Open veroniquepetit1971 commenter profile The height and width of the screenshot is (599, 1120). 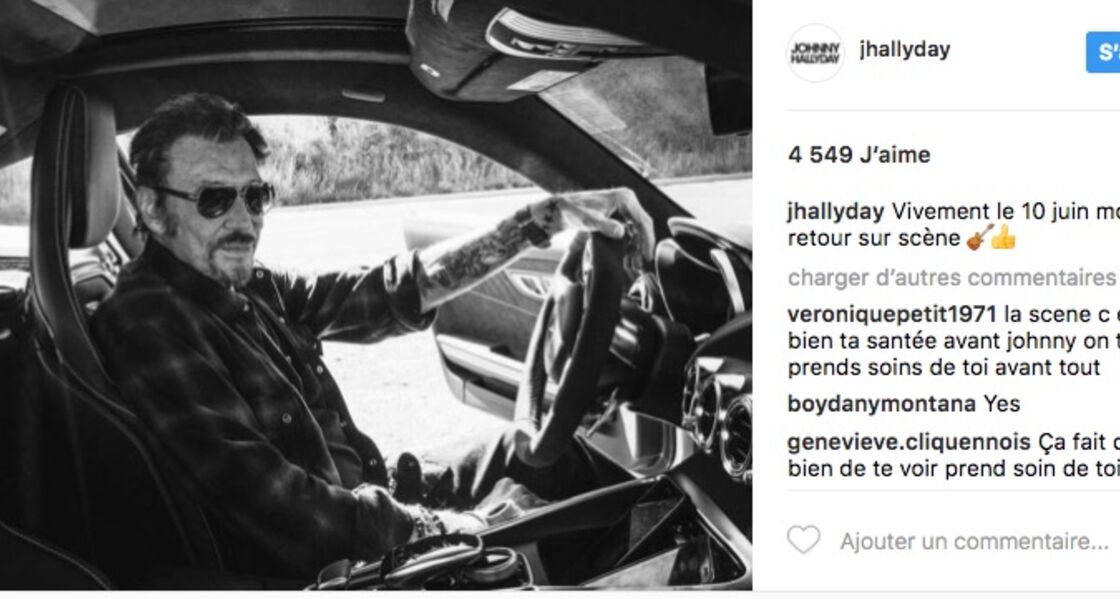(x=892, y=314)
